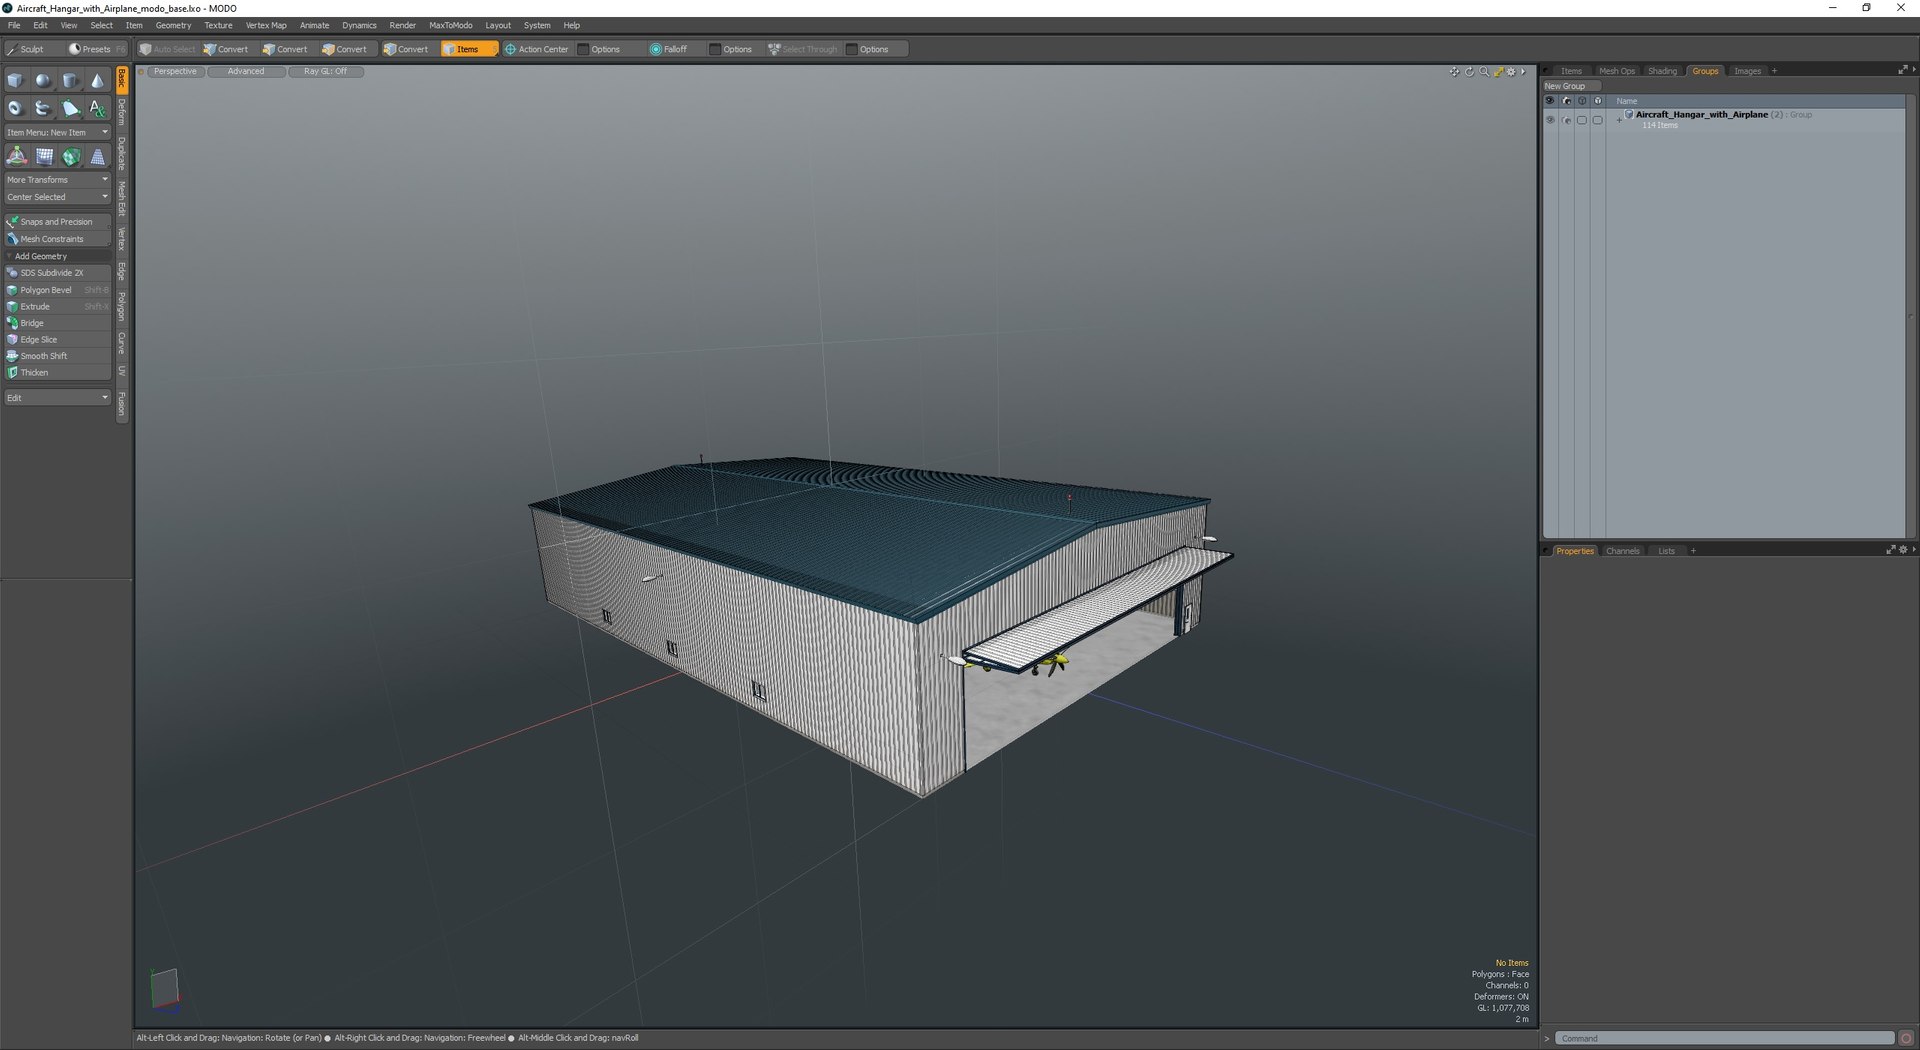The width and height of the screenshot is (1920, 1050).
Task: Click the render column header toggle
Action: (1566, 101)
